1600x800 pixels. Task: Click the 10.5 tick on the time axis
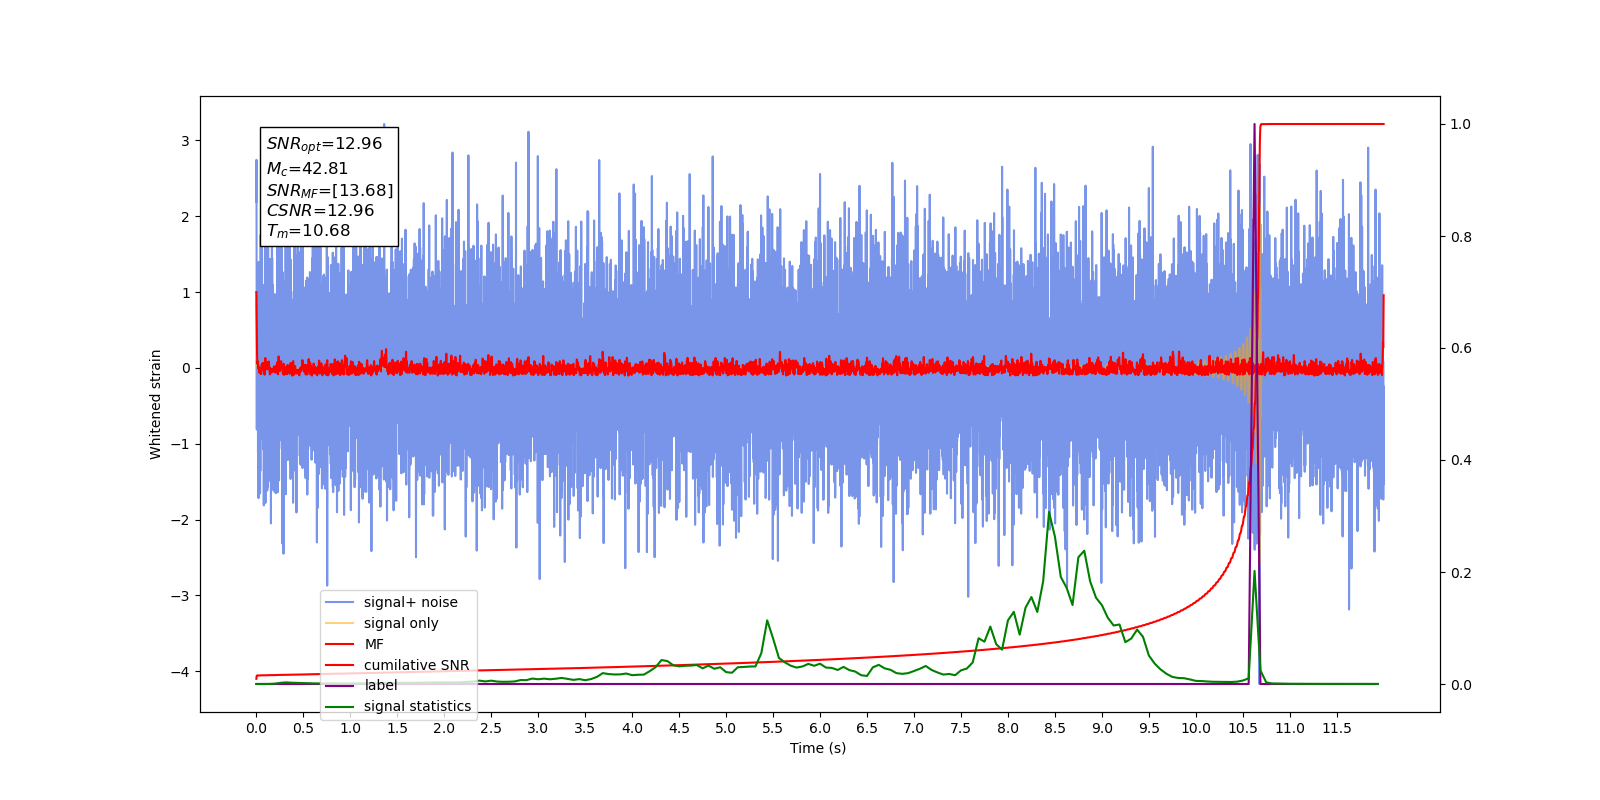click(1243, 728)
